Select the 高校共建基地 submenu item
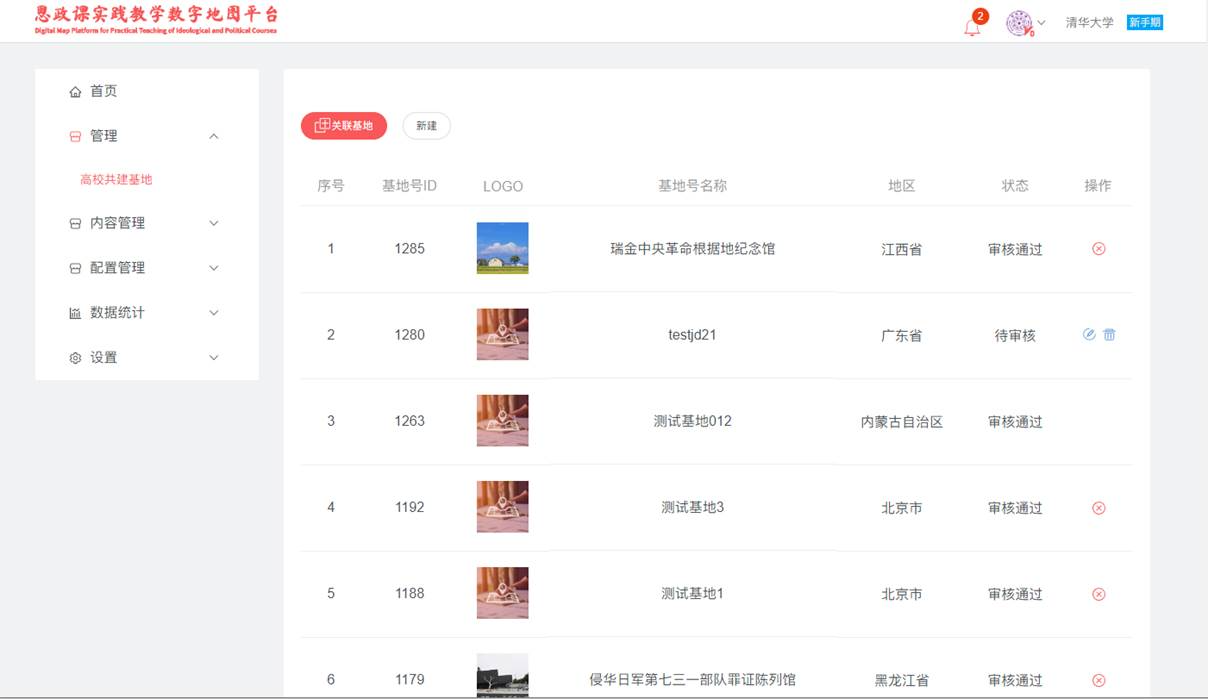The image size is (1208, 699). click(116, 180)
